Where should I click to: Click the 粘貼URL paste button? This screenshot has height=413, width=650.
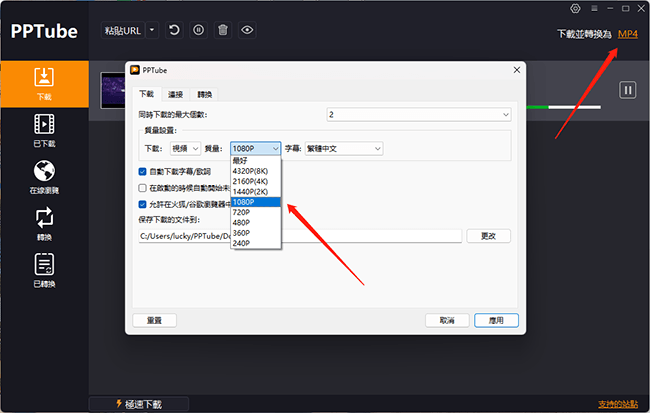click(x=123, y=31)
